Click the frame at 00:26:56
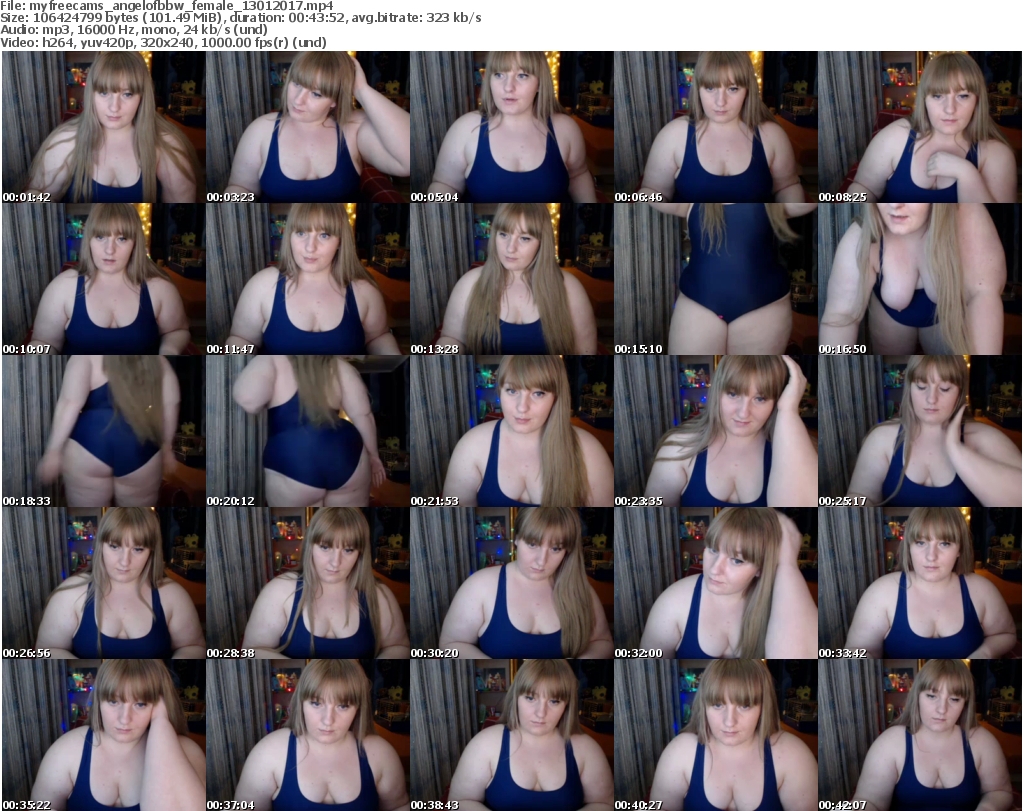This screenshot has height=811, width=1024. click(103, 583)
